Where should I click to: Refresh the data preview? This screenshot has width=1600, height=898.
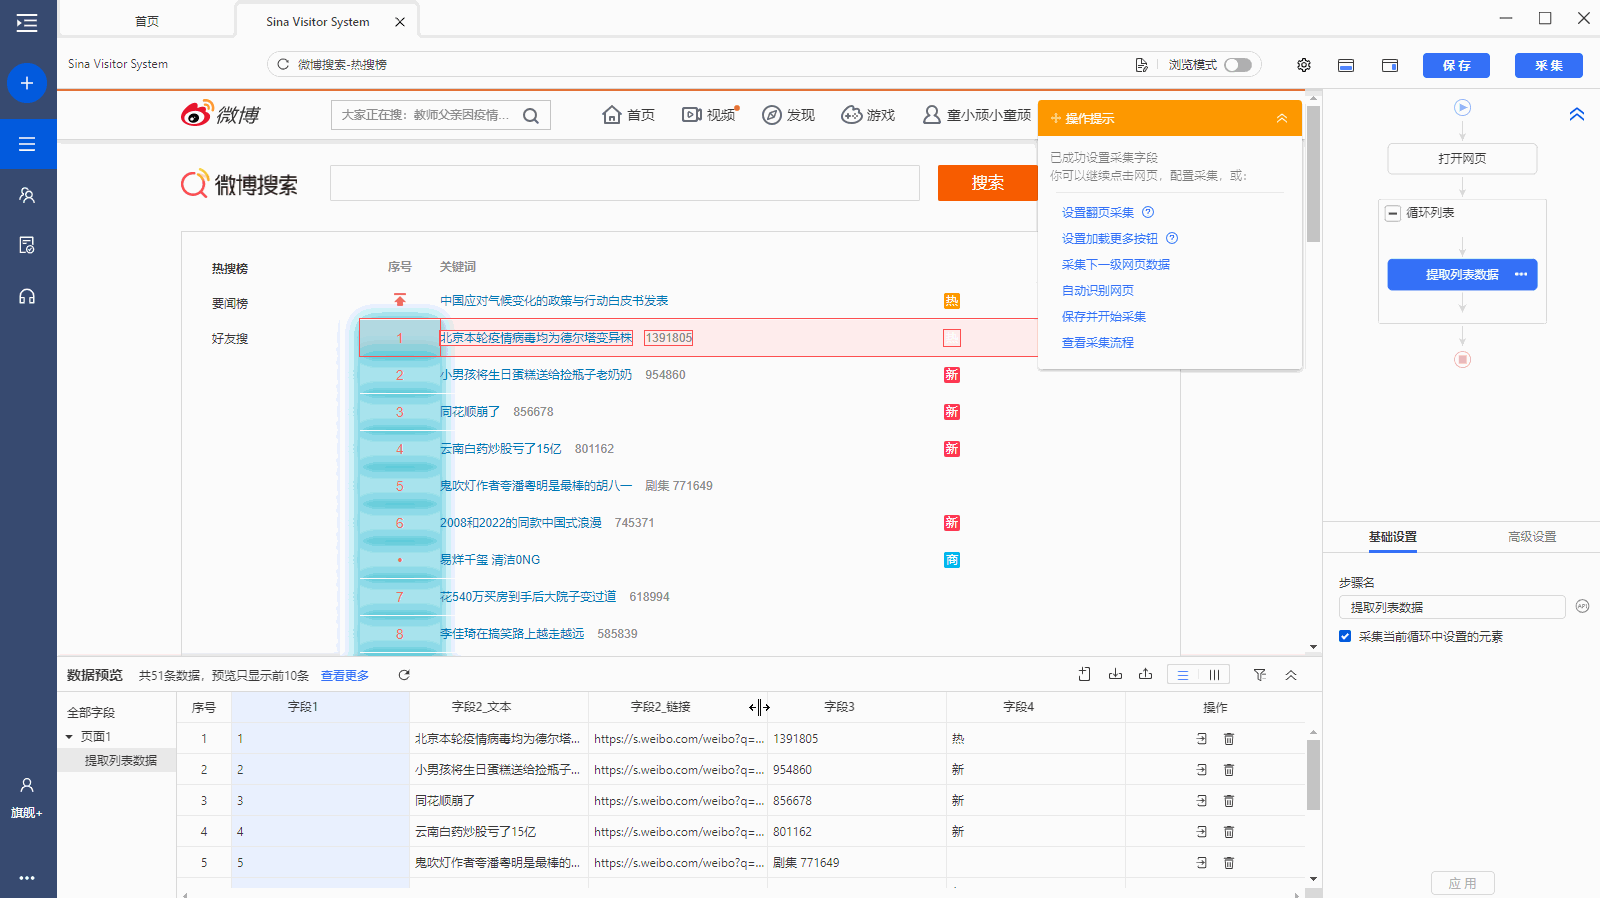click(x=404, y=675)
